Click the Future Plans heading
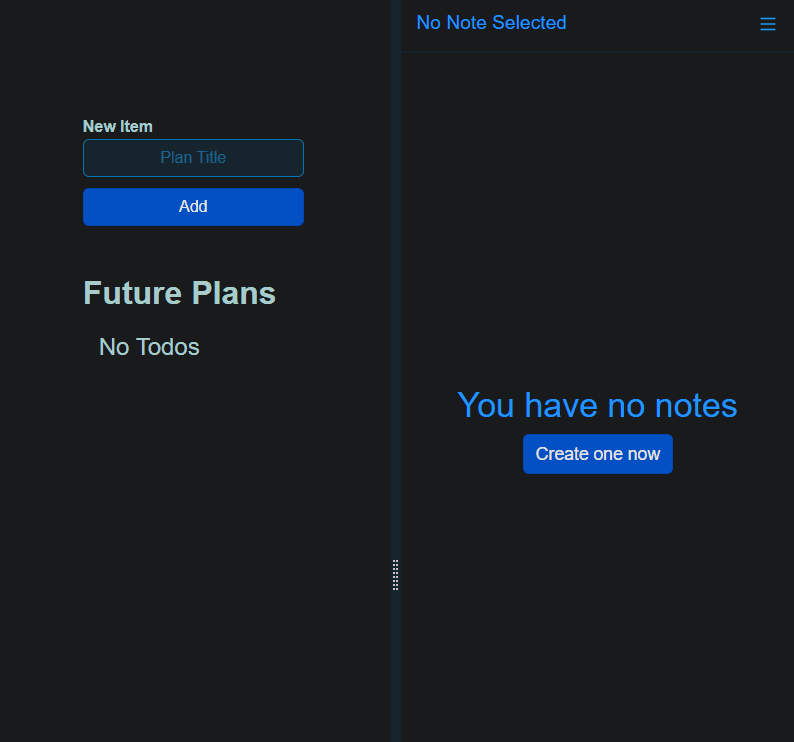 179,293
